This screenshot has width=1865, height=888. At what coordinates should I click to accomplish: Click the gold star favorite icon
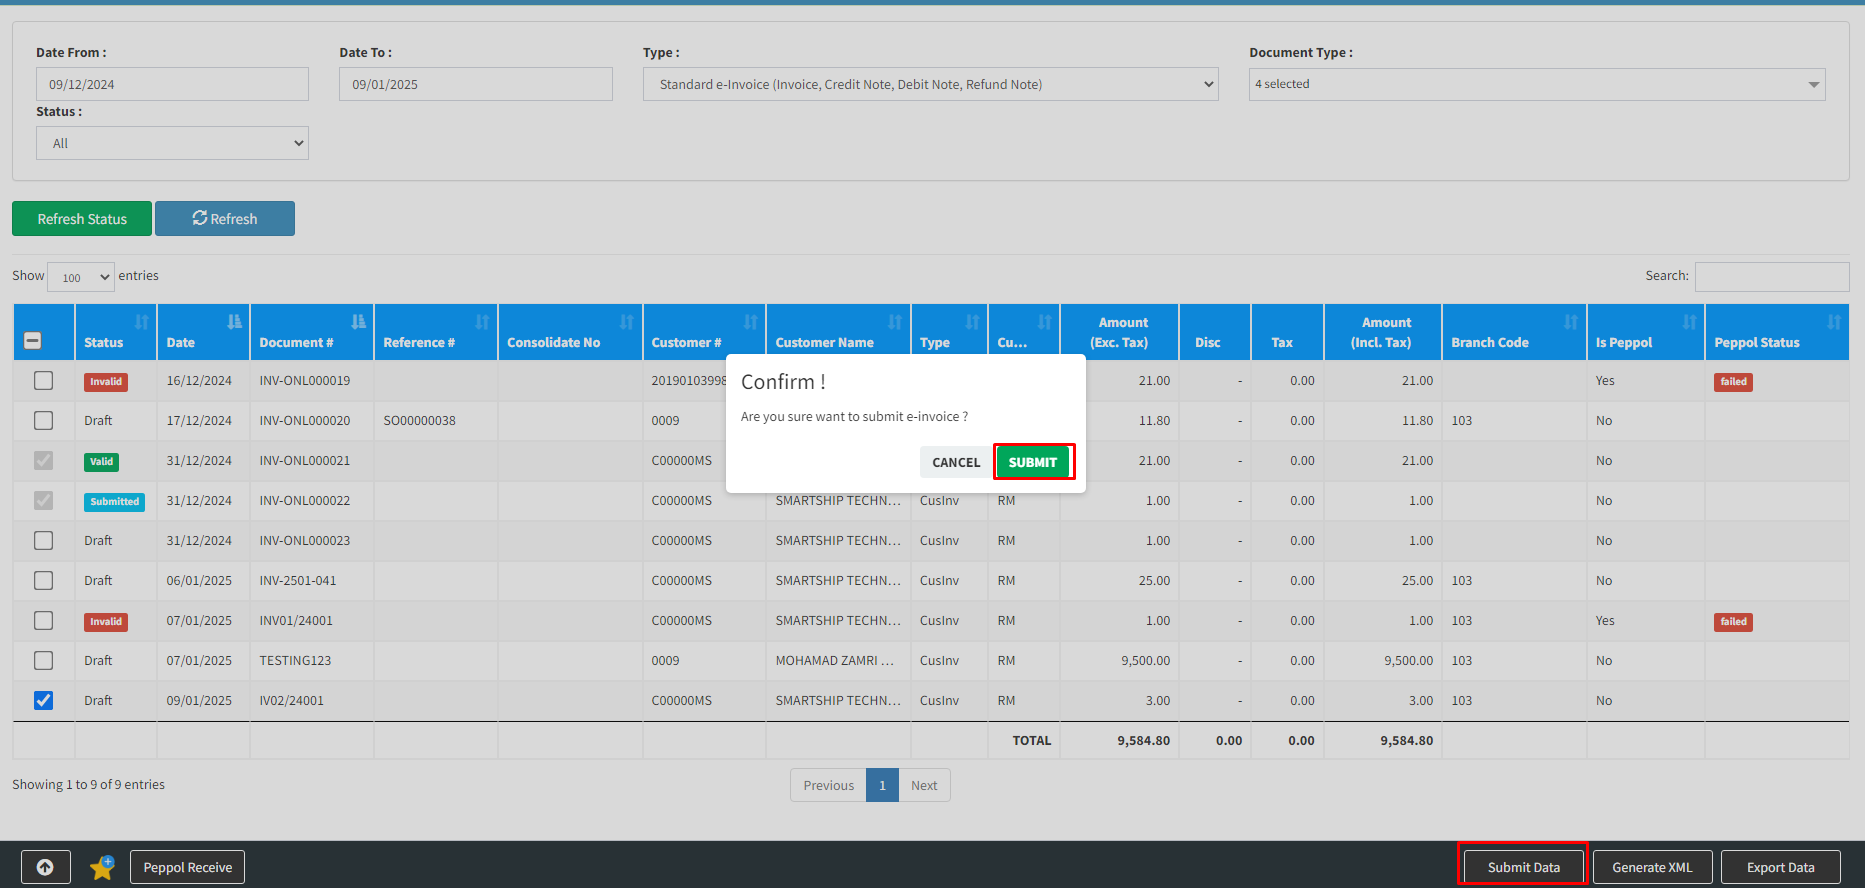pyautogui.click(x=102, y=867)
